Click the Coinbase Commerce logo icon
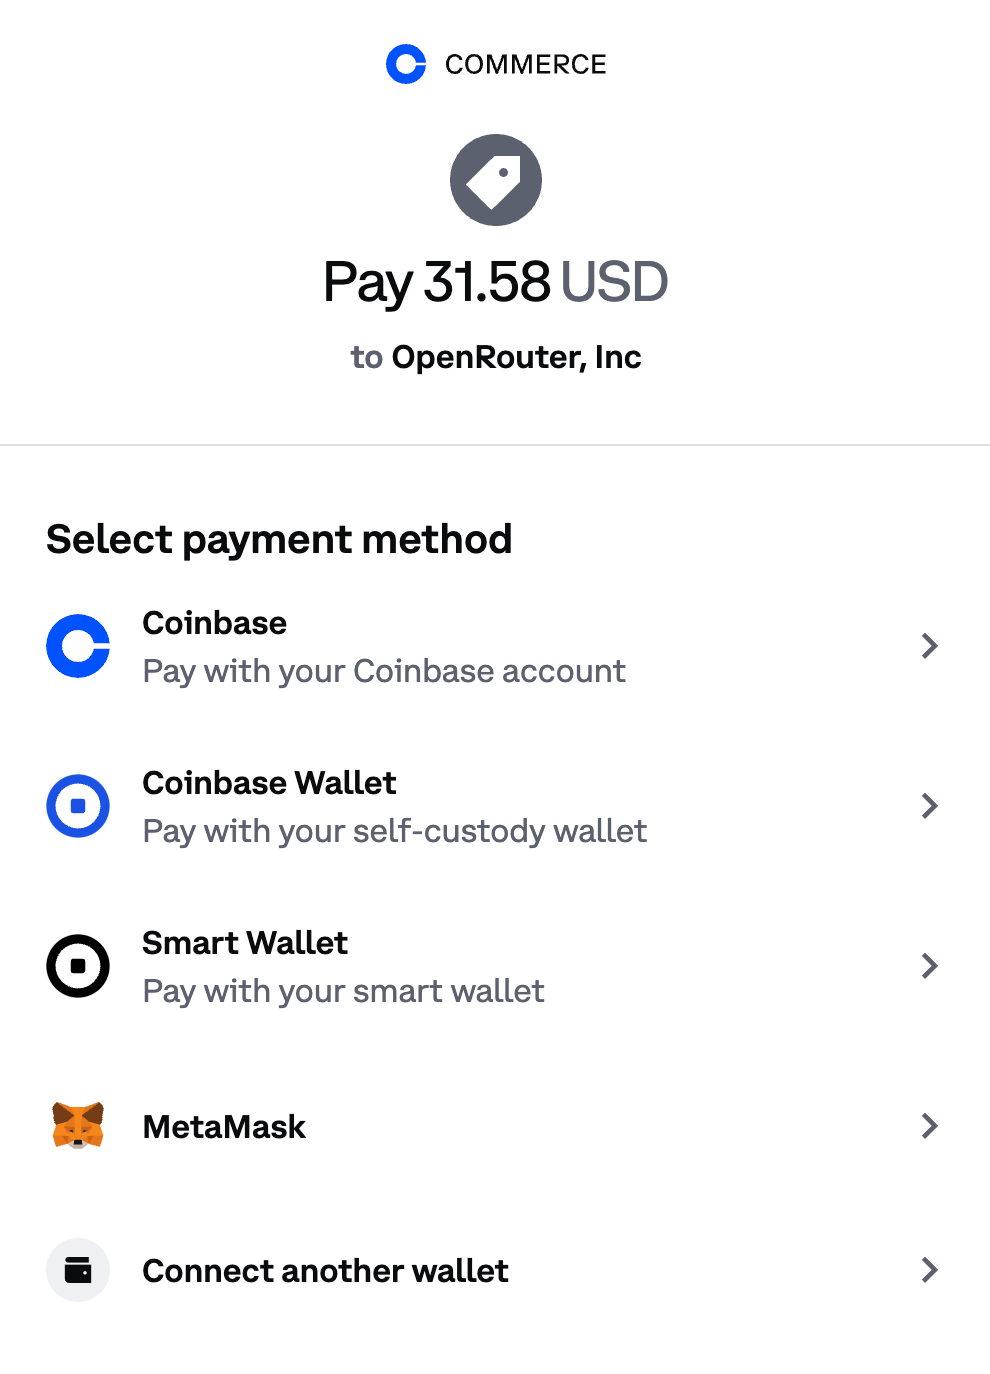 [406, 64]
